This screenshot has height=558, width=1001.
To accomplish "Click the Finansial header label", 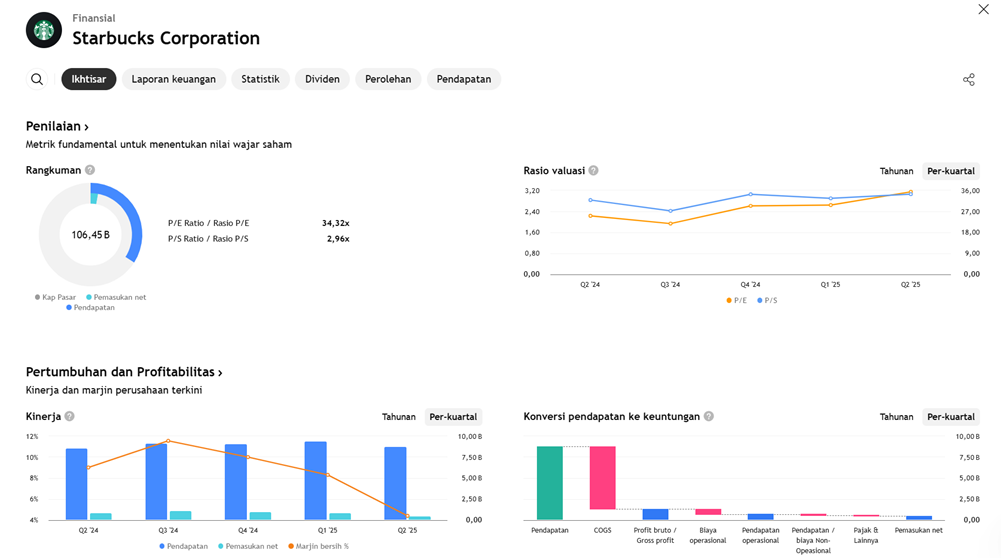I will pos(94,18).
